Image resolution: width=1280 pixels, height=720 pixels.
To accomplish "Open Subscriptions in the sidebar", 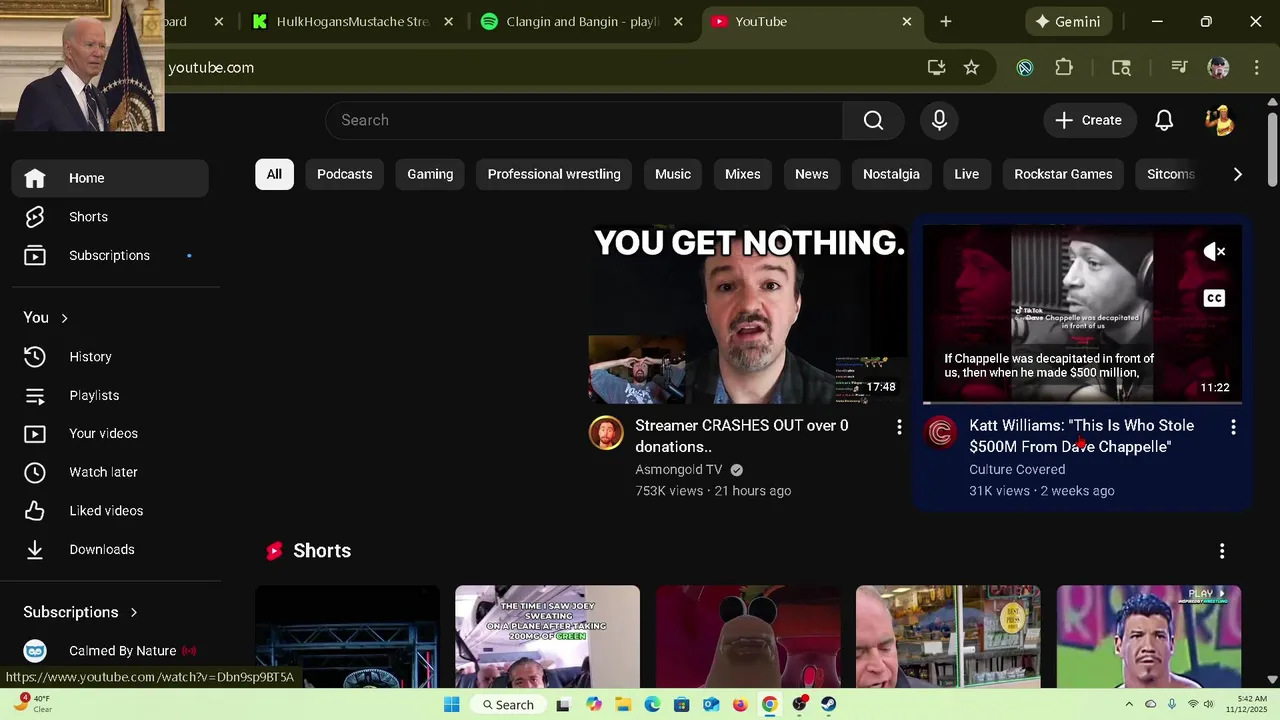I will (110, 256).
